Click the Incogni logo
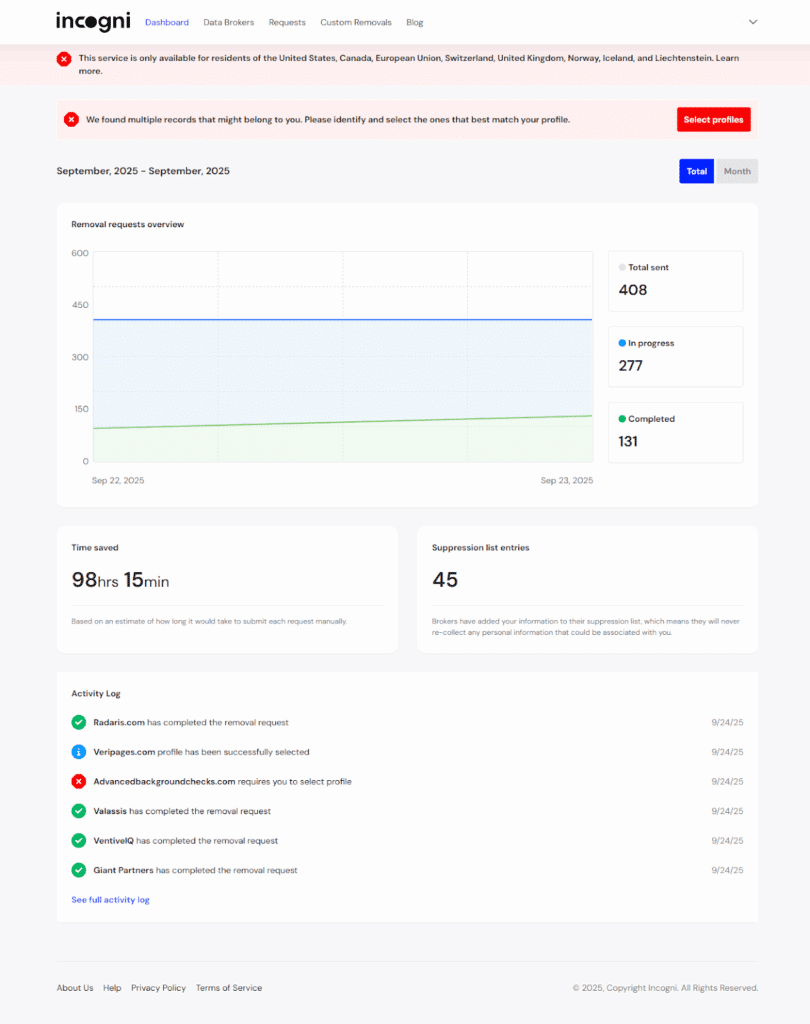 click(93, 21)
